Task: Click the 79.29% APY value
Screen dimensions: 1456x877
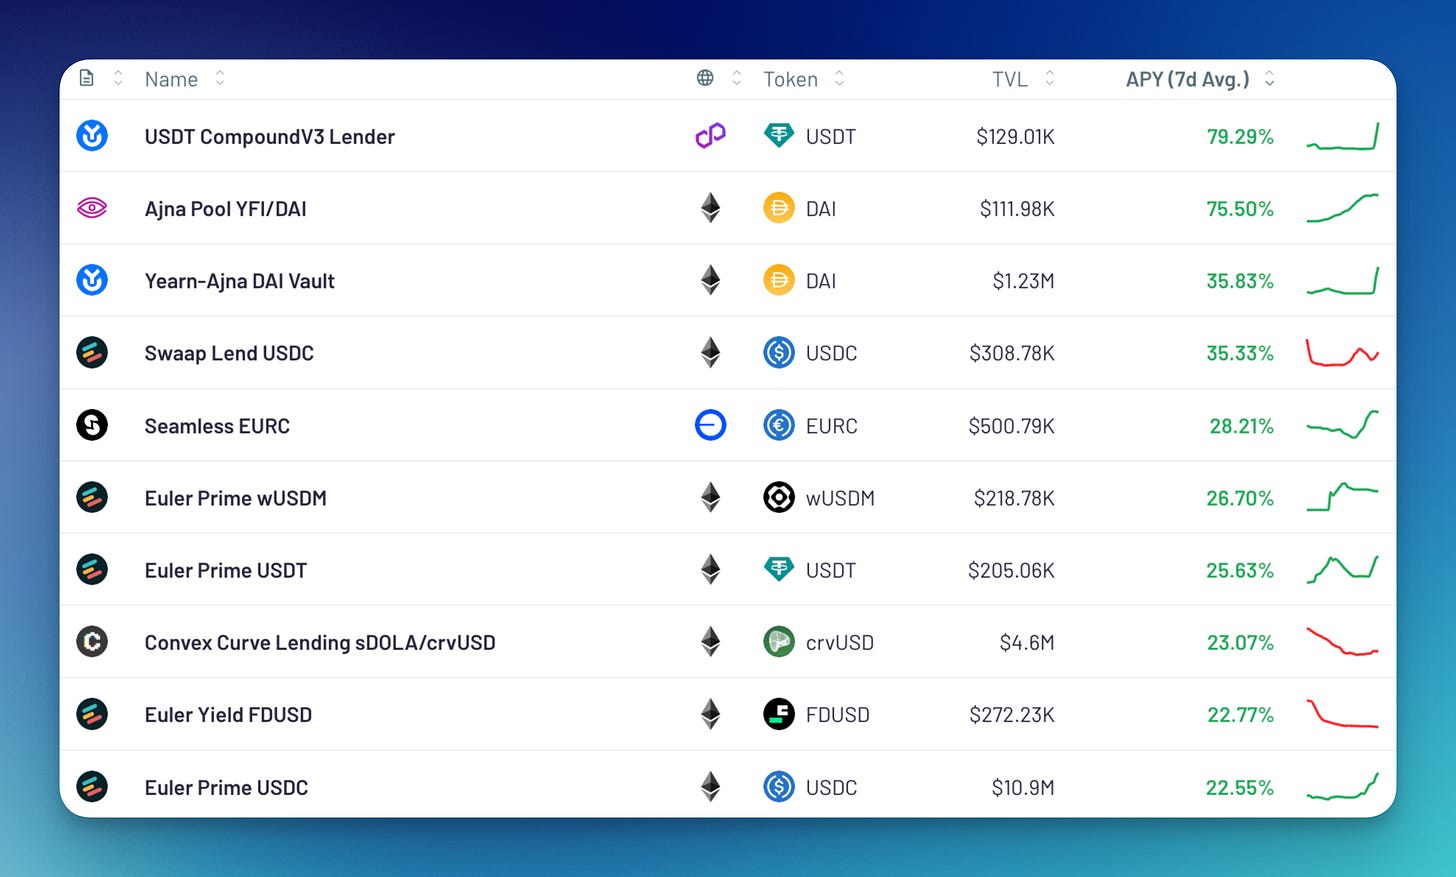Action: click(x=1240, y=137)
